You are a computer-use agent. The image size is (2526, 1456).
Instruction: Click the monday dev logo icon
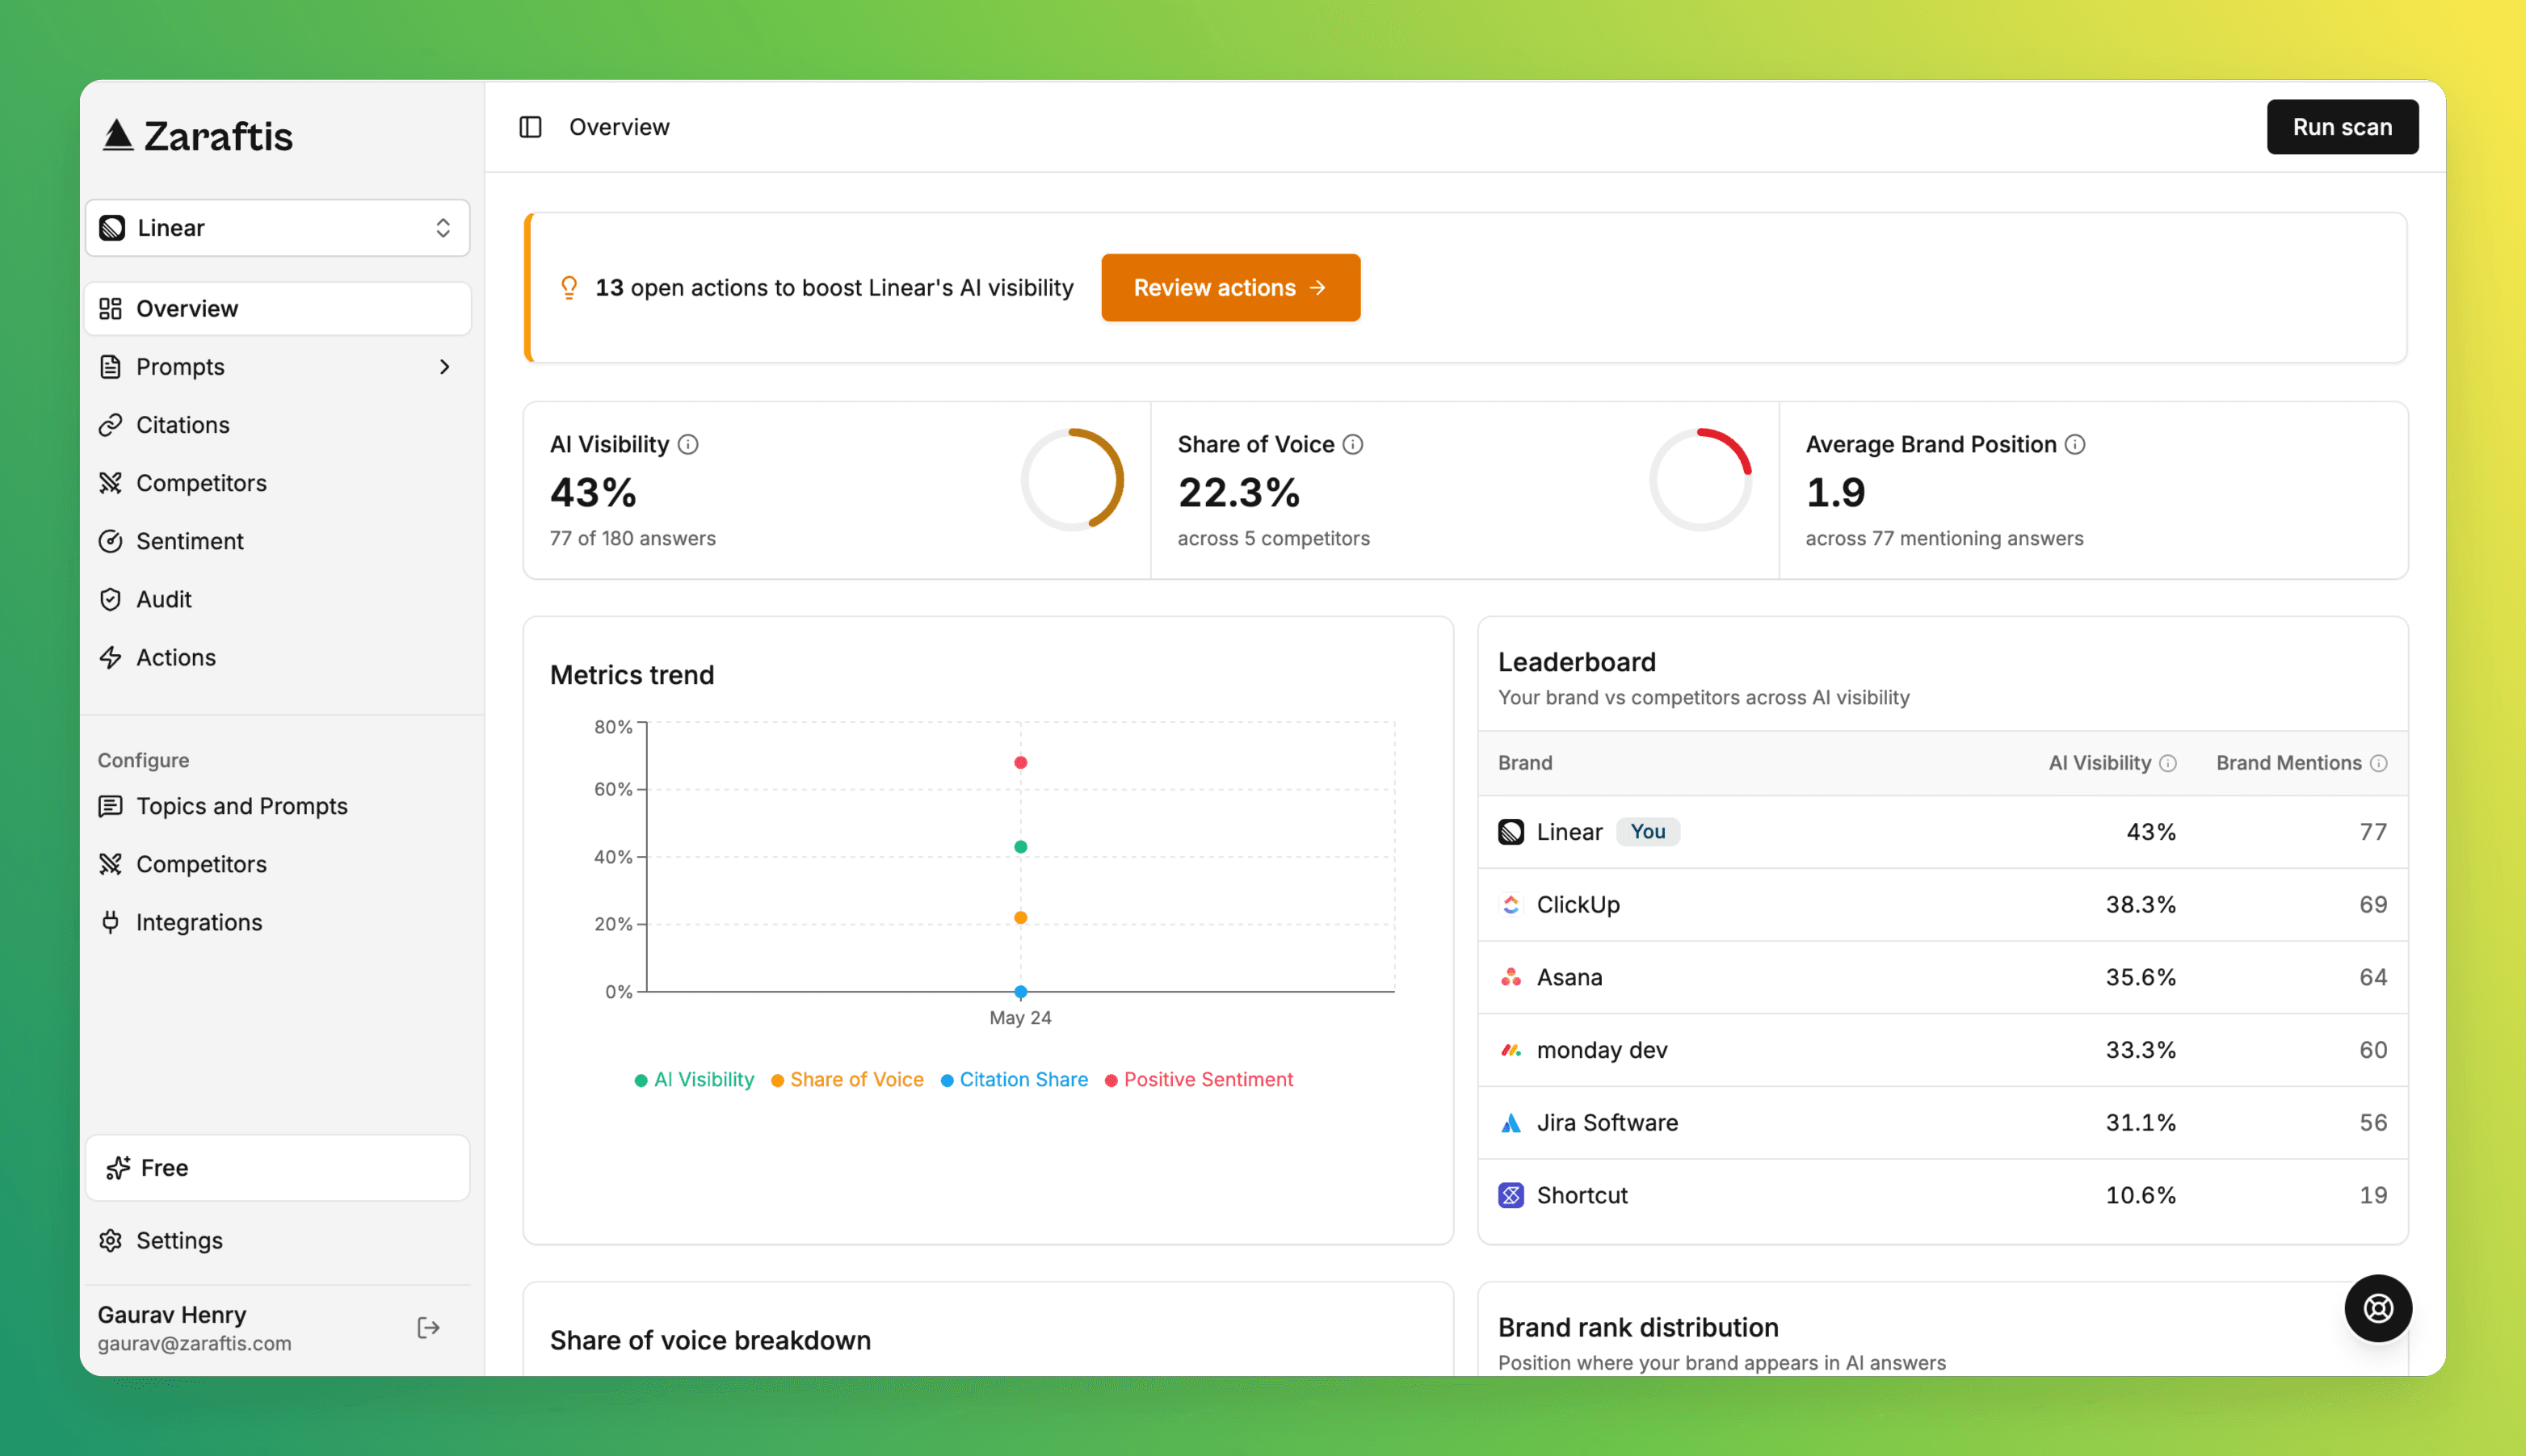(x=1511, y=1050)
